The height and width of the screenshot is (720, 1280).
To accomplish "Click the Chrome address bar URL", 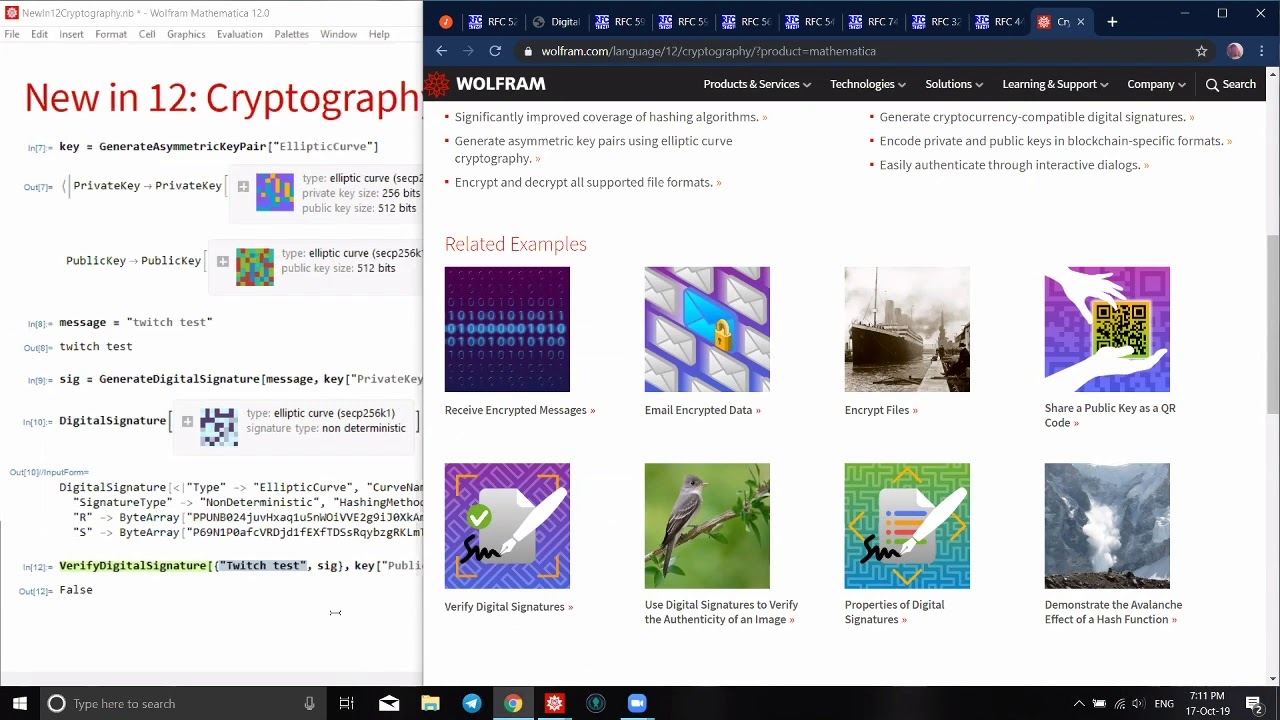I will (x=708, y=51).
